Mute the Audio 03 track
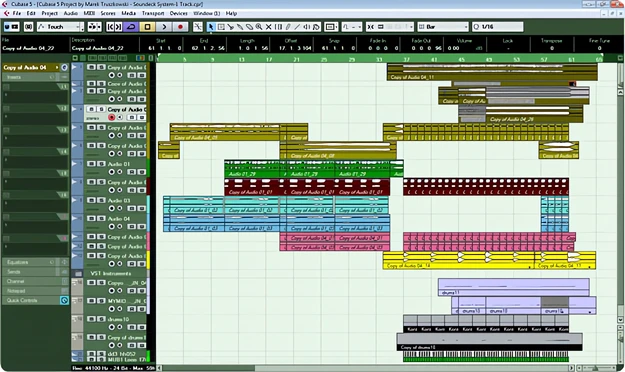Viewport: 625px width, 372px height. point(91,200)
